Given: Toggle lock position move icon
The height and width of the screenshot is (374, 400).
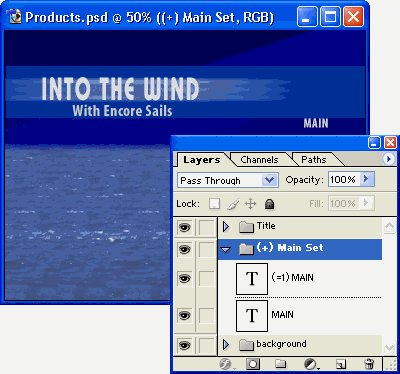Looking at the screenshot, I should pos(251,204).
